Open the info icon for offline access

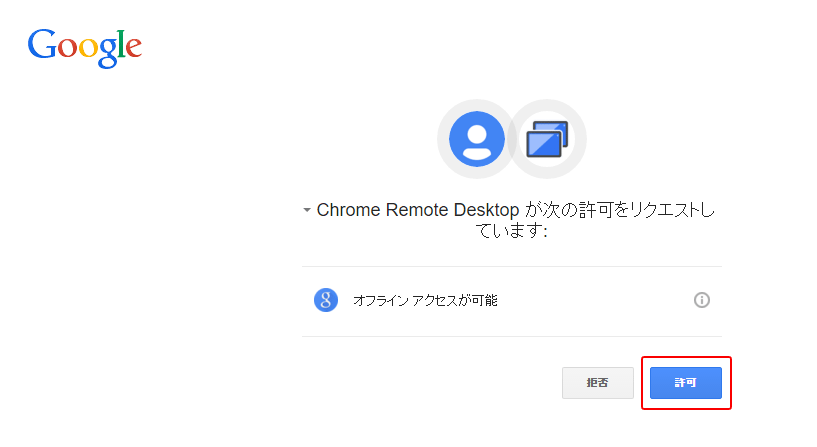[701, 300]
